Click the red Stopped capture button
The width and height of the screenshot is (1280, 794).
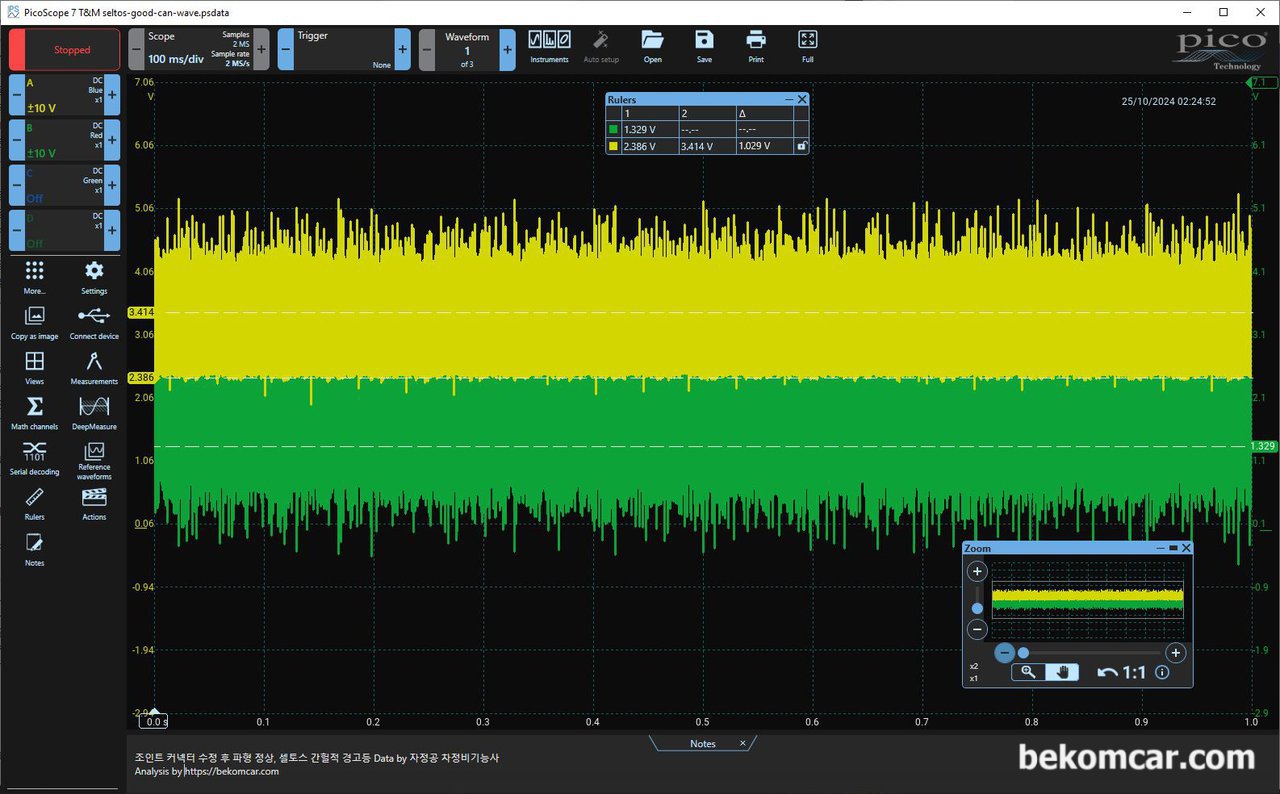(64, 49)
